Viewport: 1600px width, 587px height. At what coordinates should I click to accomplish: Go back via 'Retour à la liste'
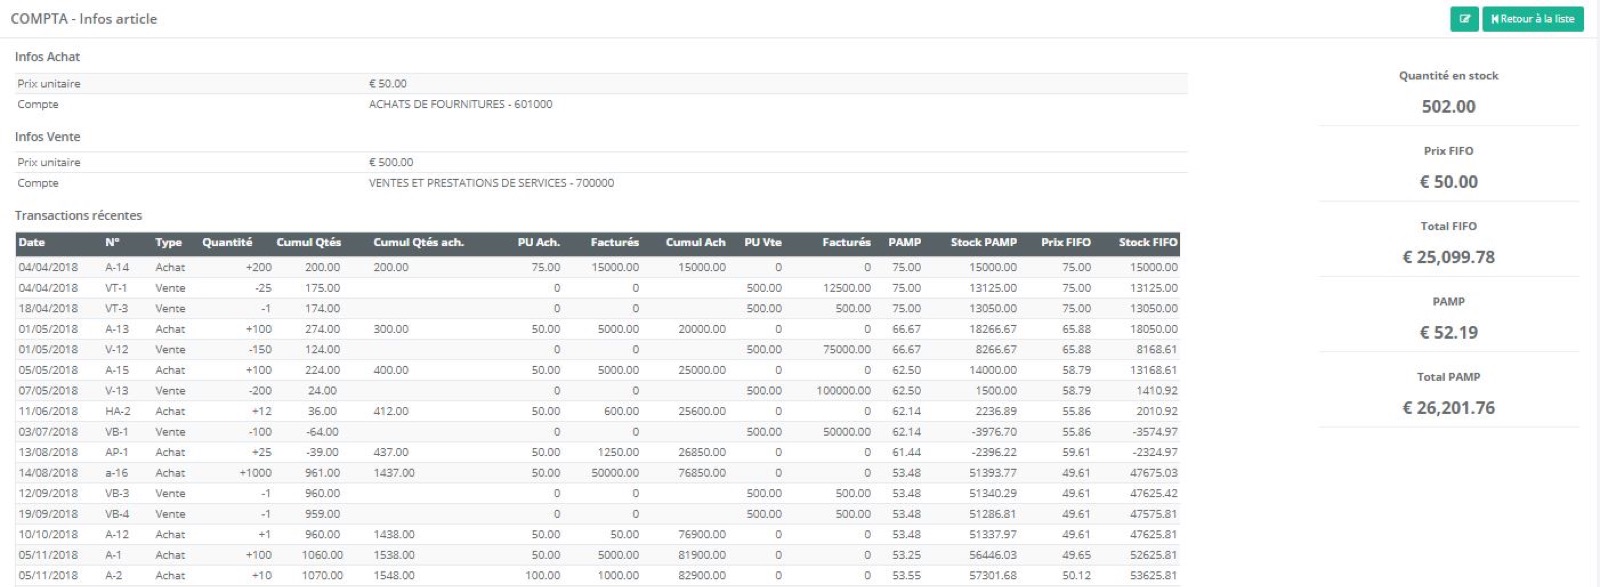[x=1533, y=19]
